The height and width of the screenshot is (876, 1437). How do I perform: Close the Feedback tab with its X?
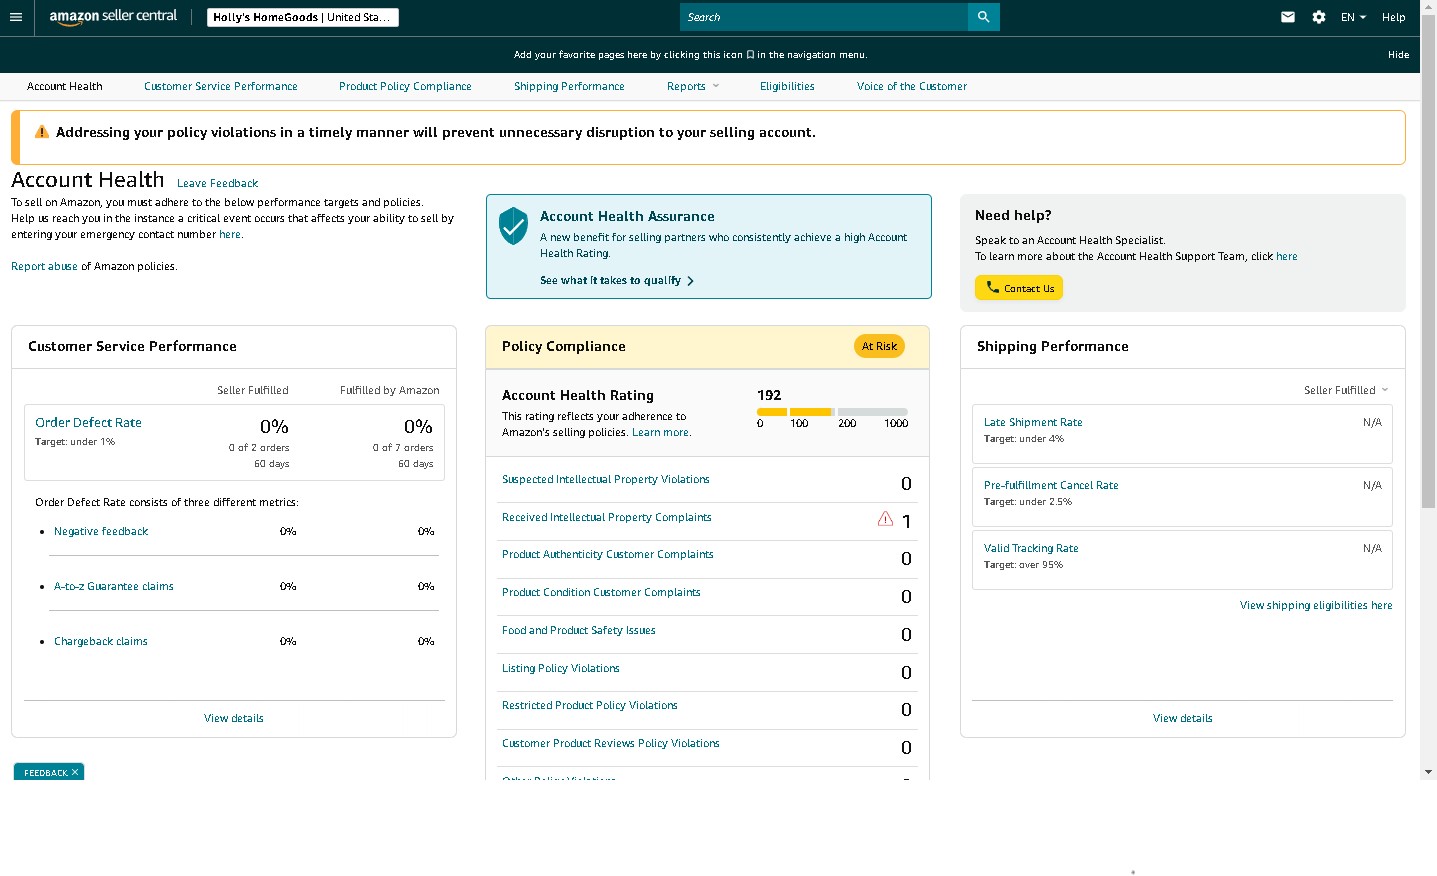click(75, 772)
